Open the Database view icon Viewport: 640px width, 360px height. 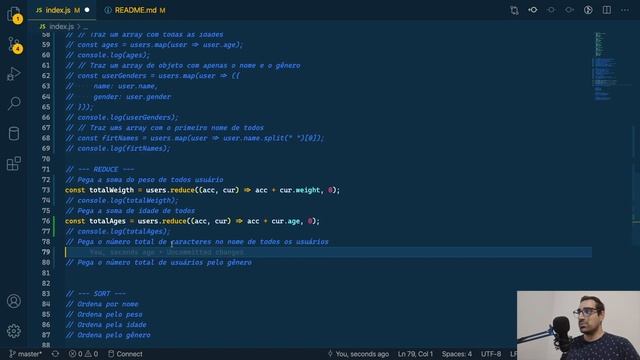14,133
